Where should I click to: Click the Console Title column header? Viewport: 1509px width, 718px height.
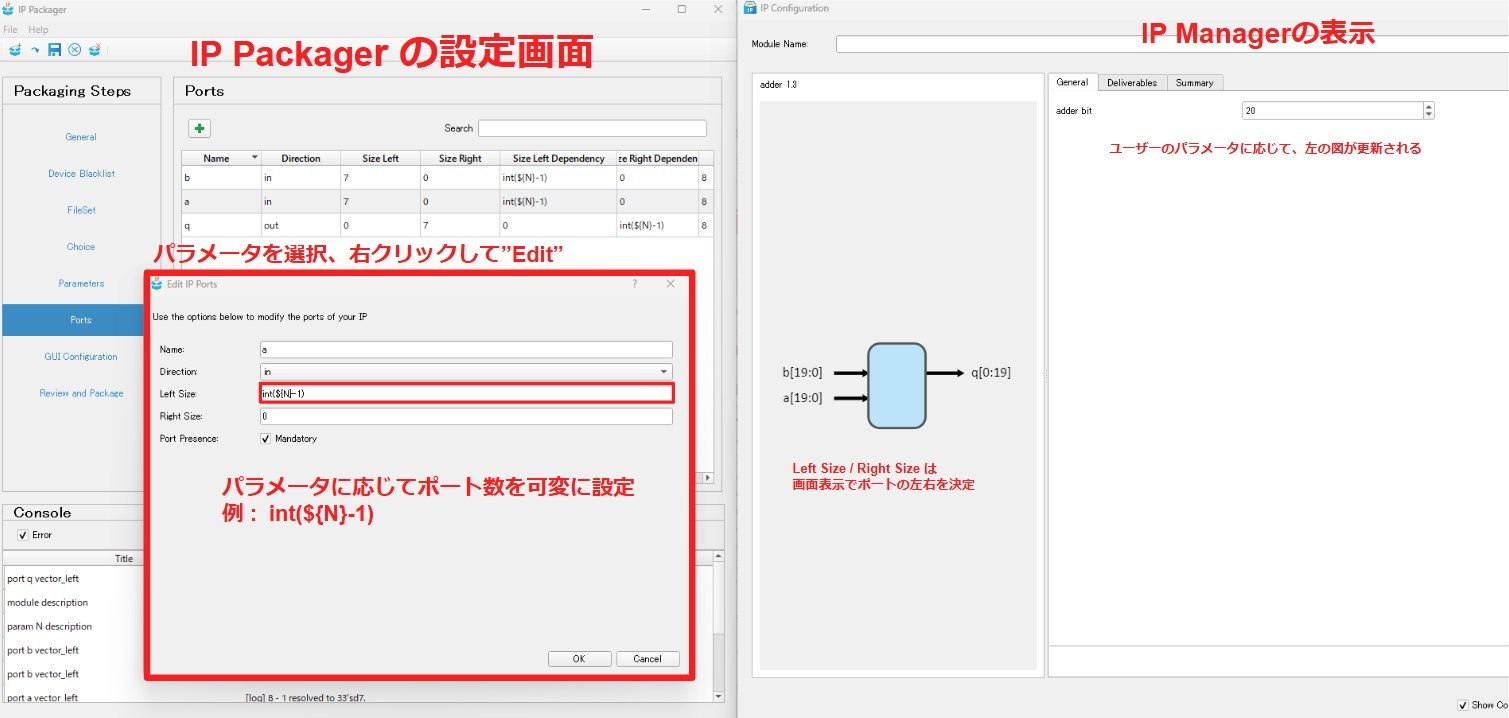(124, 559)
